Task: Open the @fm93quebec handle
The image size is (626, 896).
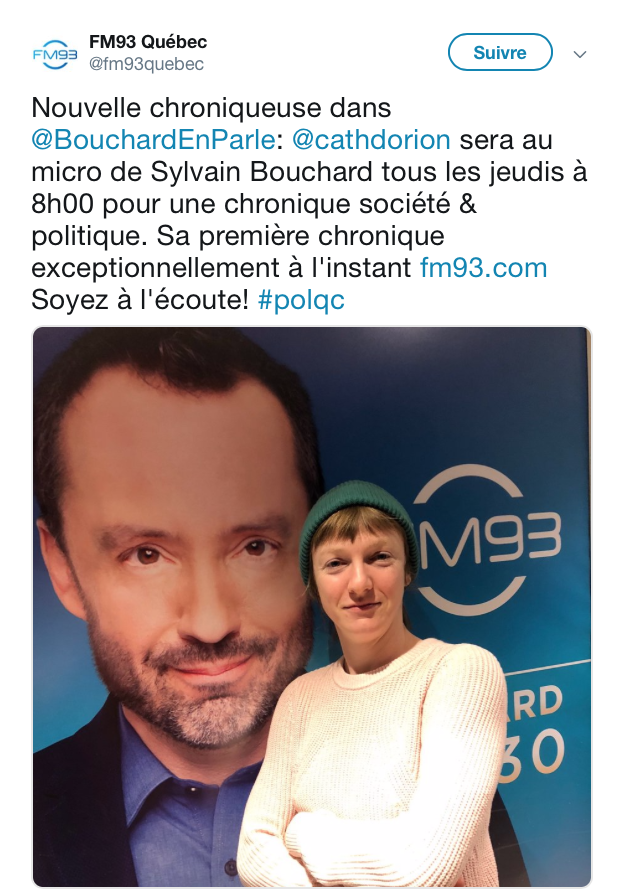Action: 146,64
